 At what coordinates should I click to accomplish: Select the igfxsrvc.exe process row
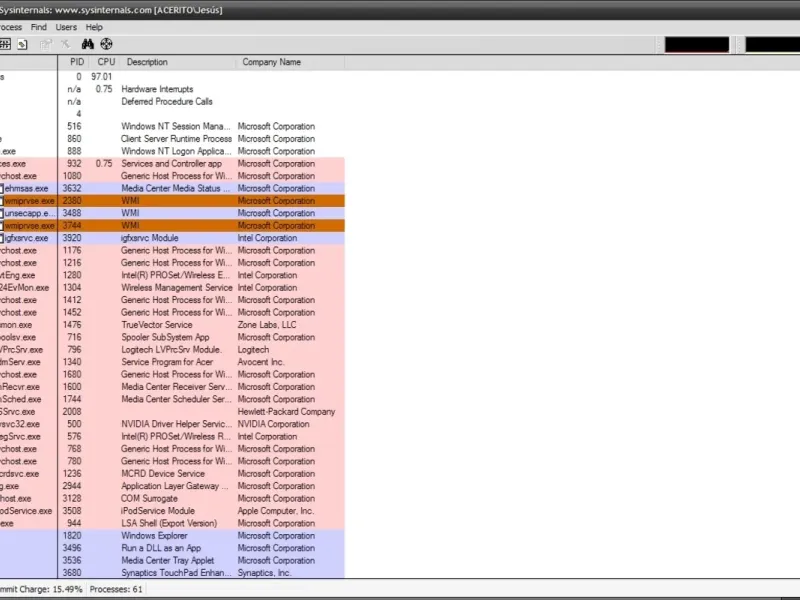(172, 238)
